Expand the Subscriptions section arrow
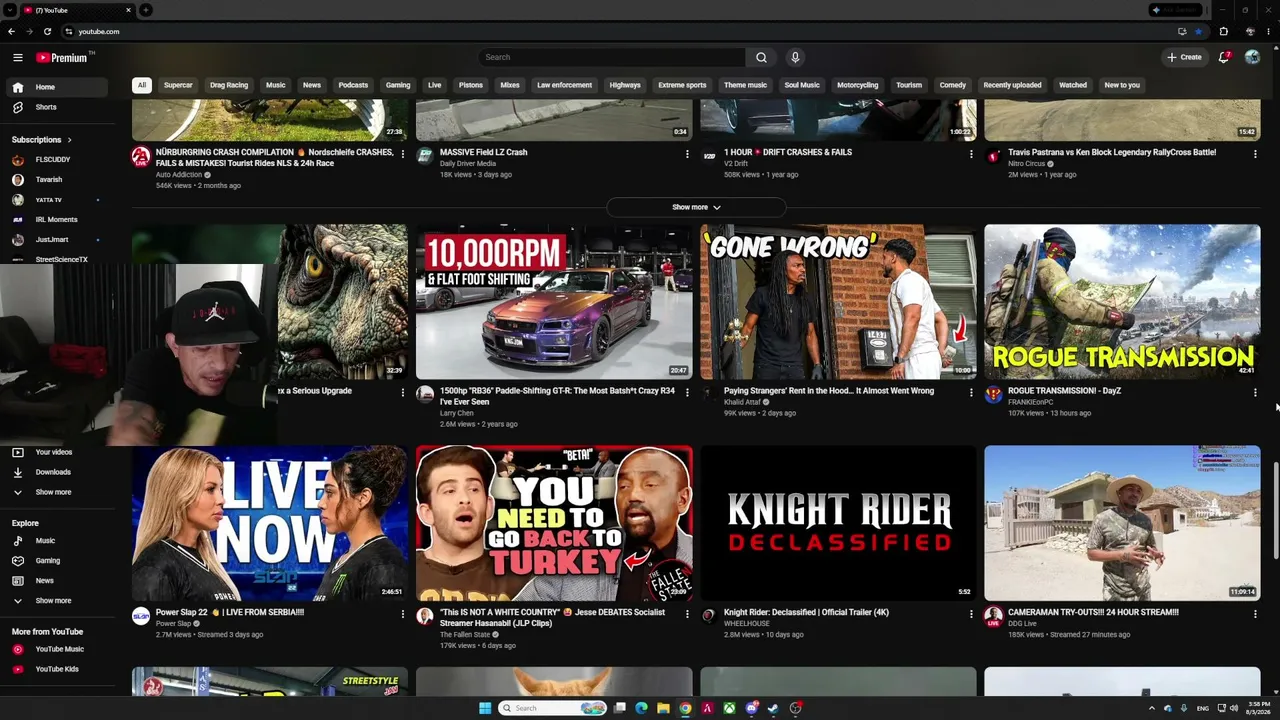This screenshot has width=1280, height=720. [69, 140]
